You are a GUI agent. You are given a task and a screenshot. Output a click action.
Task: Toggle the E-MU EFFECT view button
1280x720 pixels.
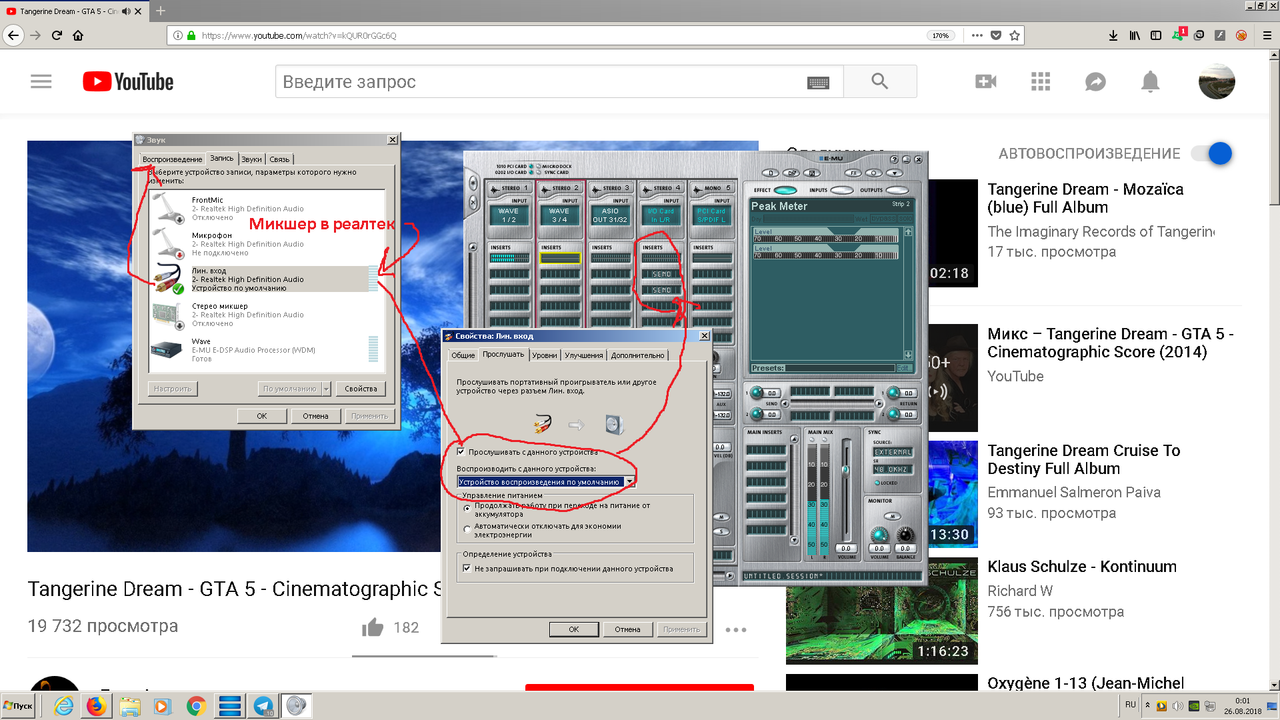pos(786,190)
